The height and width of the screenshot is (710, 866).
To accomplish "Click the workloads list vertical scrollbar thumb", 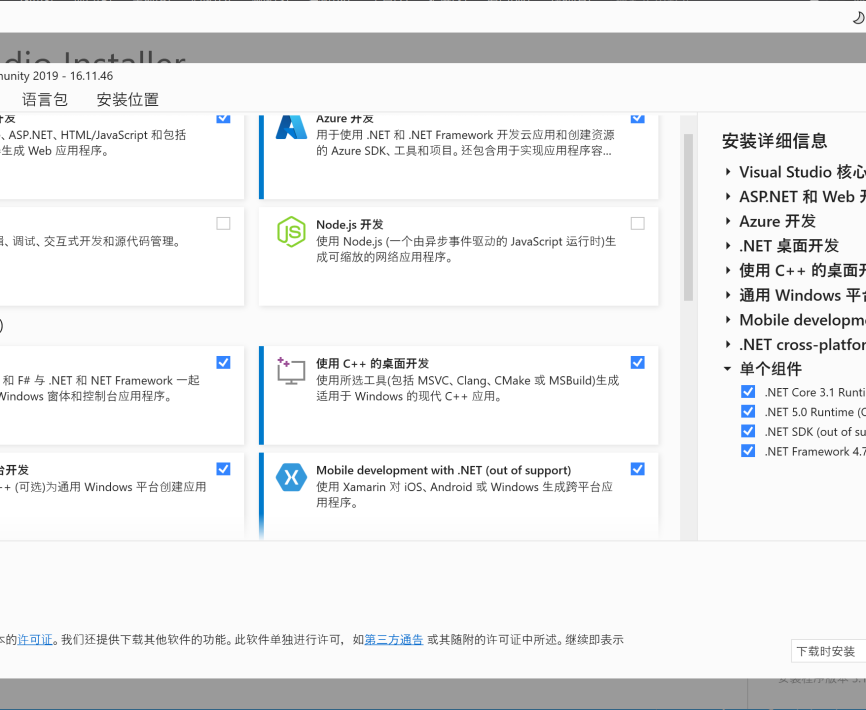I will tap(688, 217).
